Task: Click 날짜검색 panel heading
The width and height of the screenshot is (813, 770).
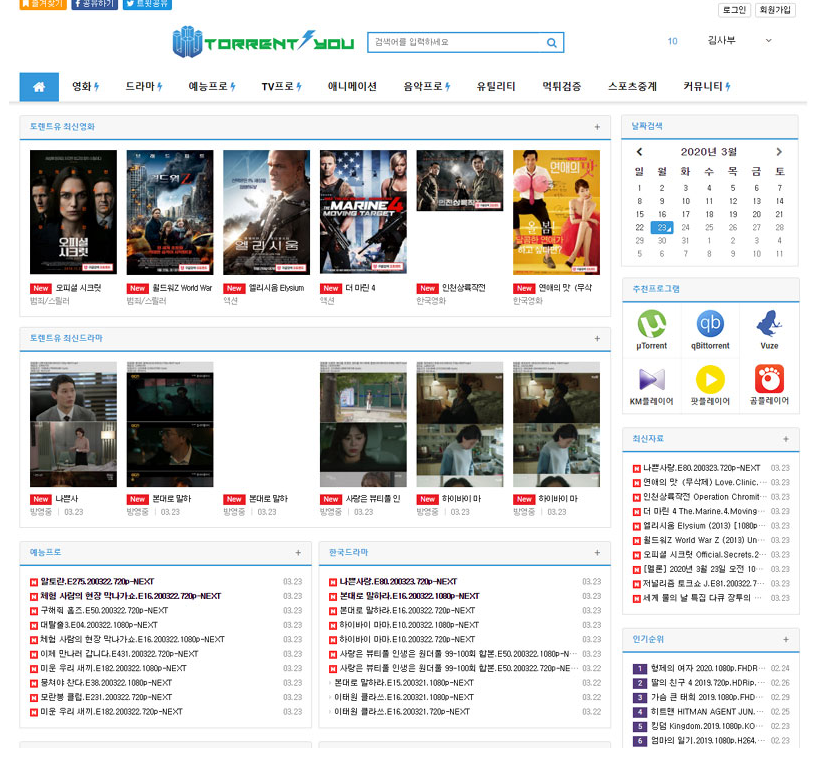Action: coord(647,126)
